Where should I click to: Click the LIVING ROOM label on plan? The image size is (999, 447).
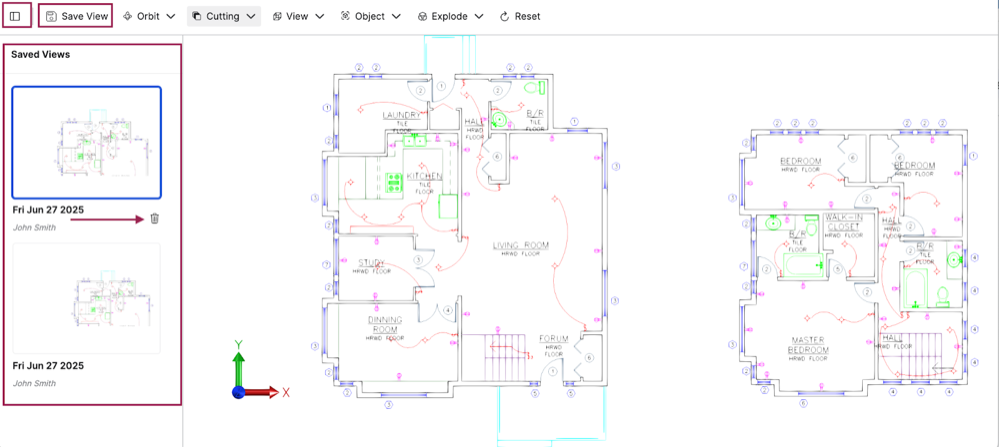(521, 245)
